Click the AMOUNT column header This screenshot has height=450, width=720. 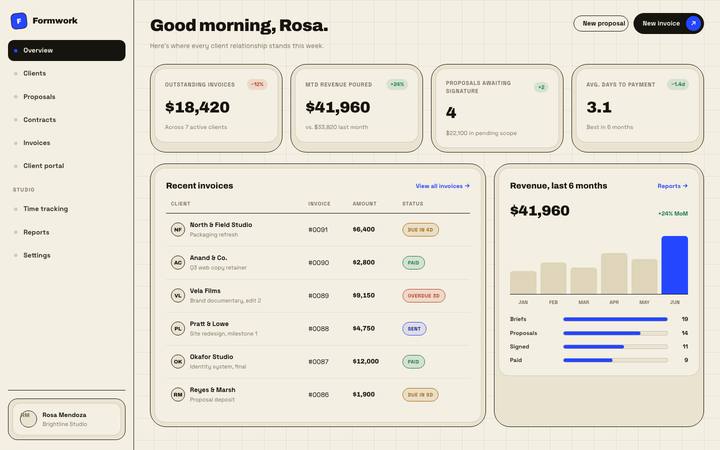[x=365, y=204]
